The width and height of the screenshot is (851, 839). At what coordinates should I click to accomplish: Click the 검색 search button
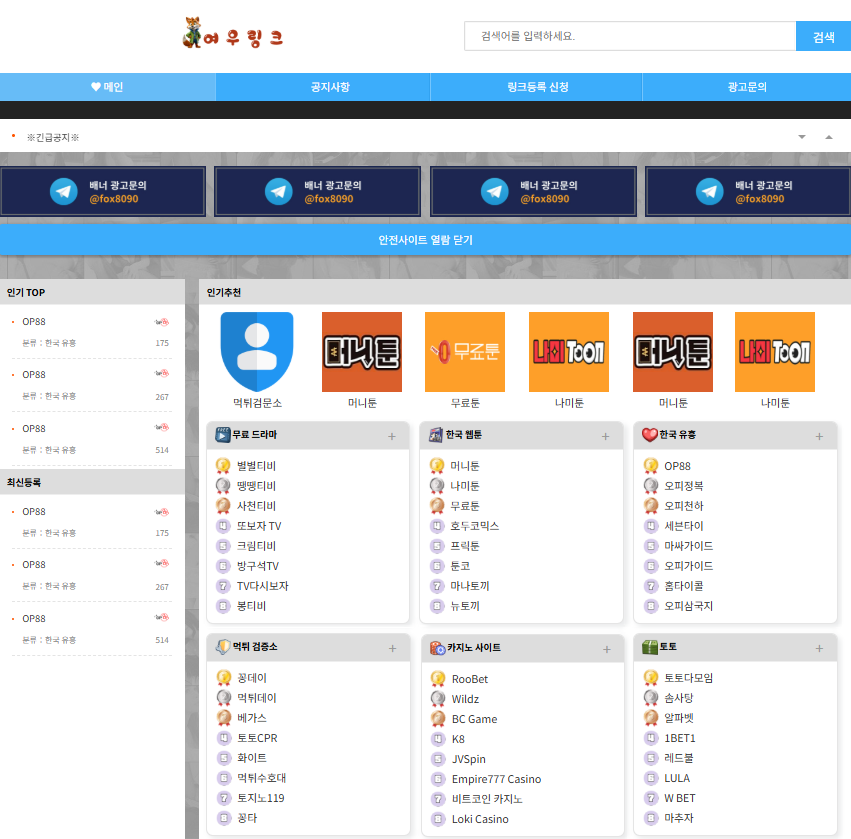823,36
